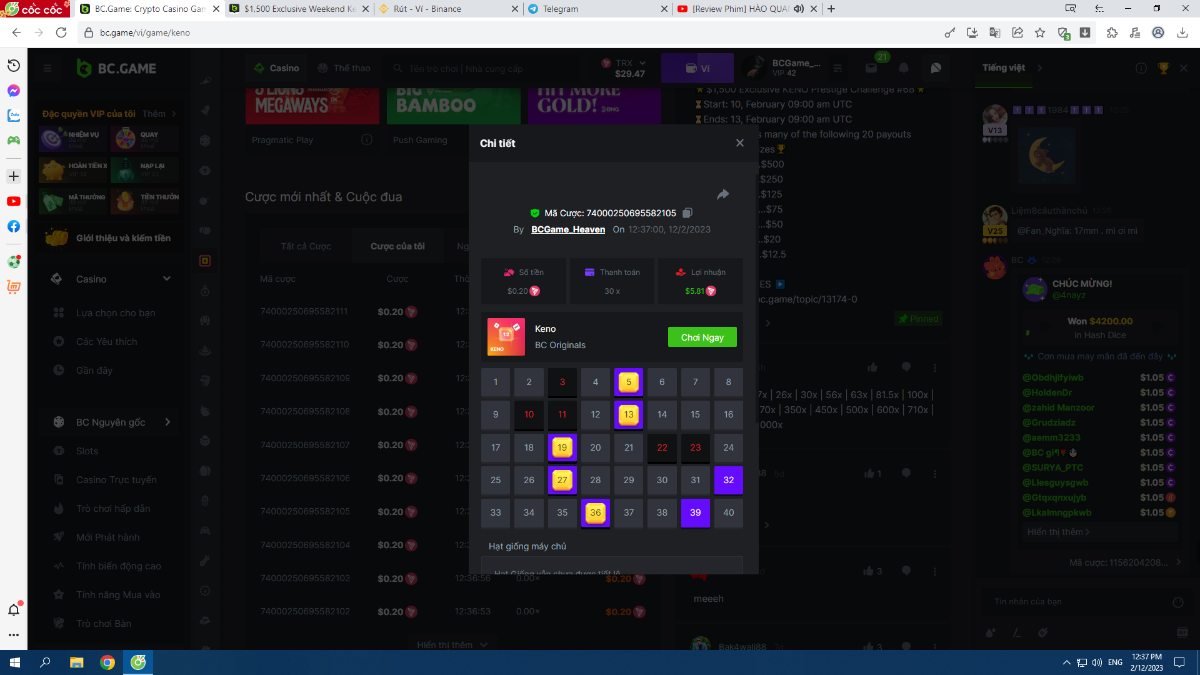Viewport: 1200px width, 675px height.
Task: Collapse the Casino sidebar section
Action: click(167, 279)
